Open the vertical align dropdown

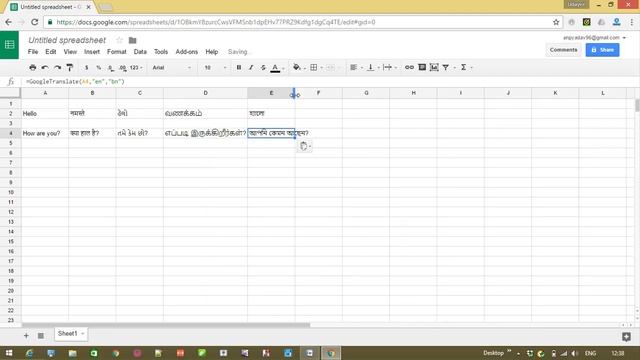(x=372, y=67)
